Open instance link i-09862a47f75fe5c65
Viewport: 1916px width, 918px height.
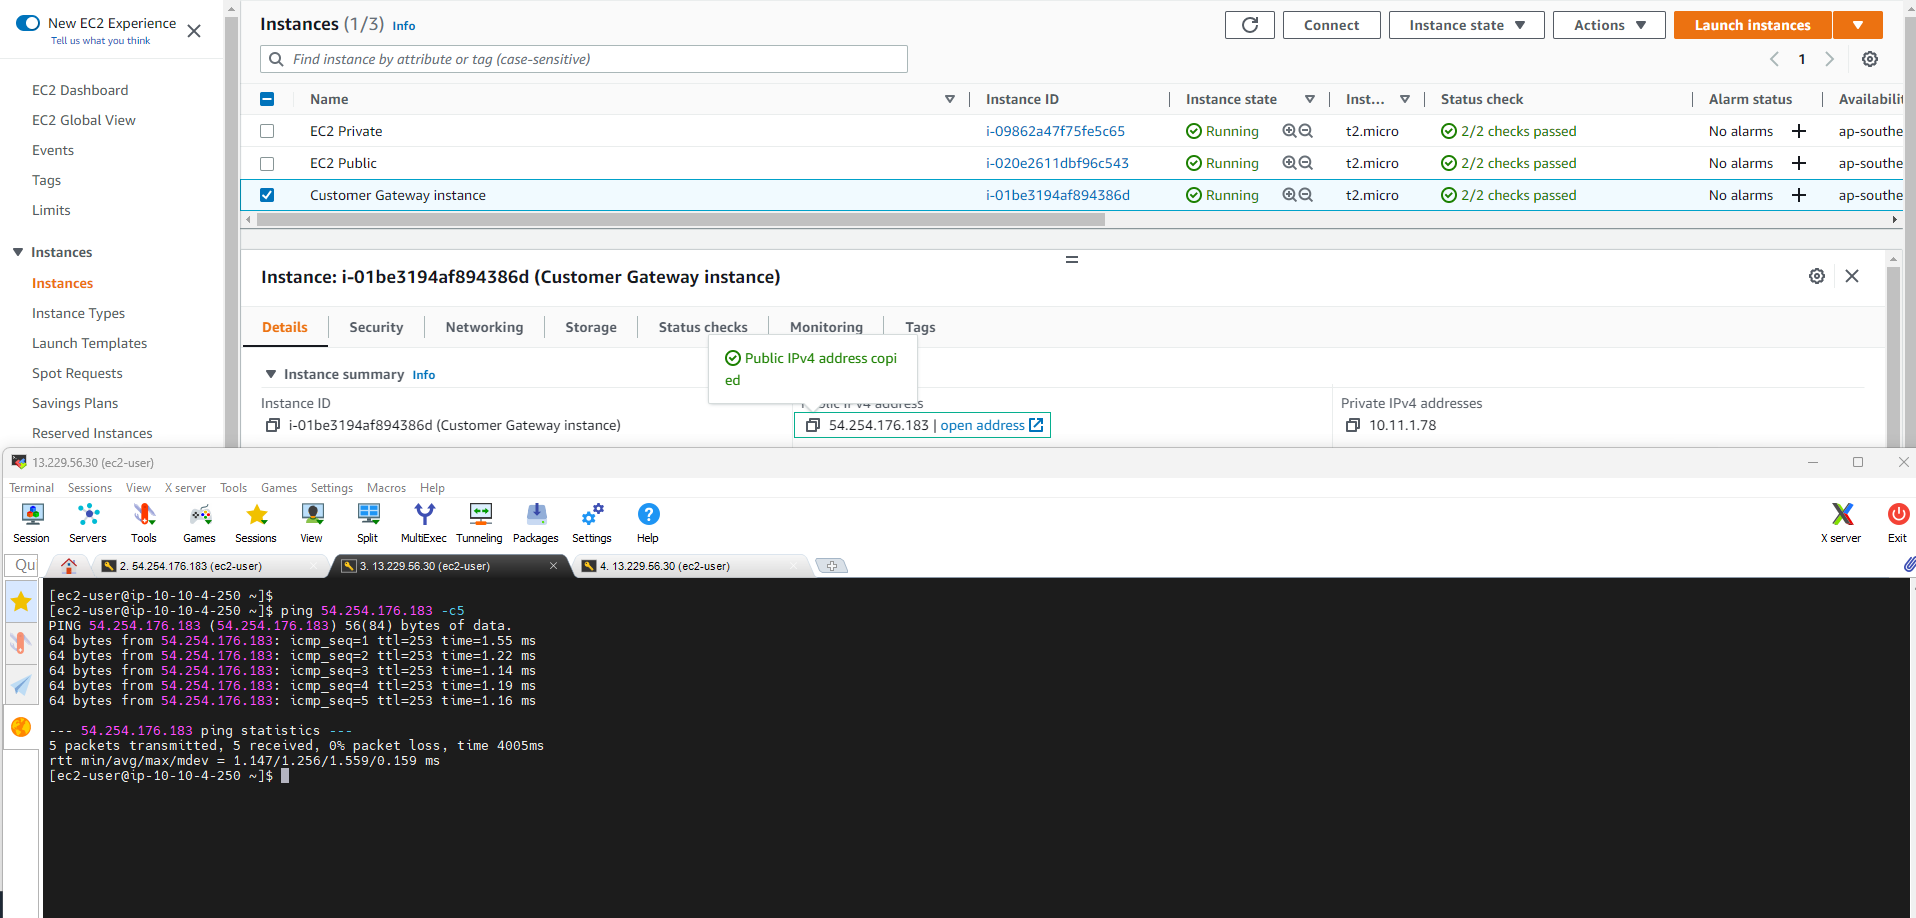[1055, 131]
